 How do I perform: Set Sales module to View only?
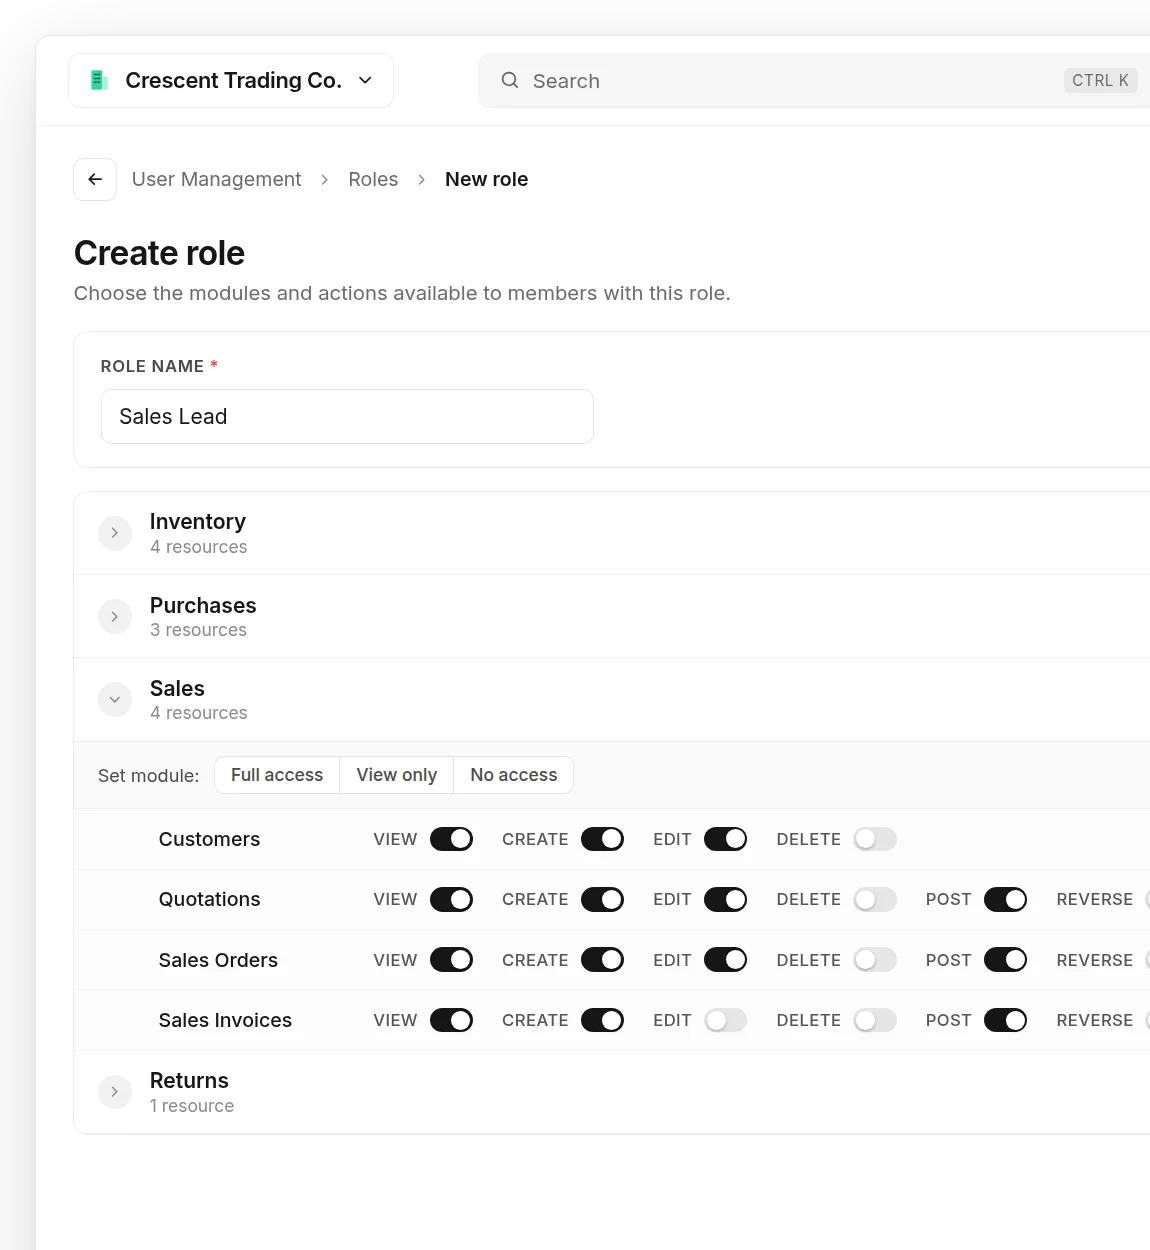[x=397, y=775]
